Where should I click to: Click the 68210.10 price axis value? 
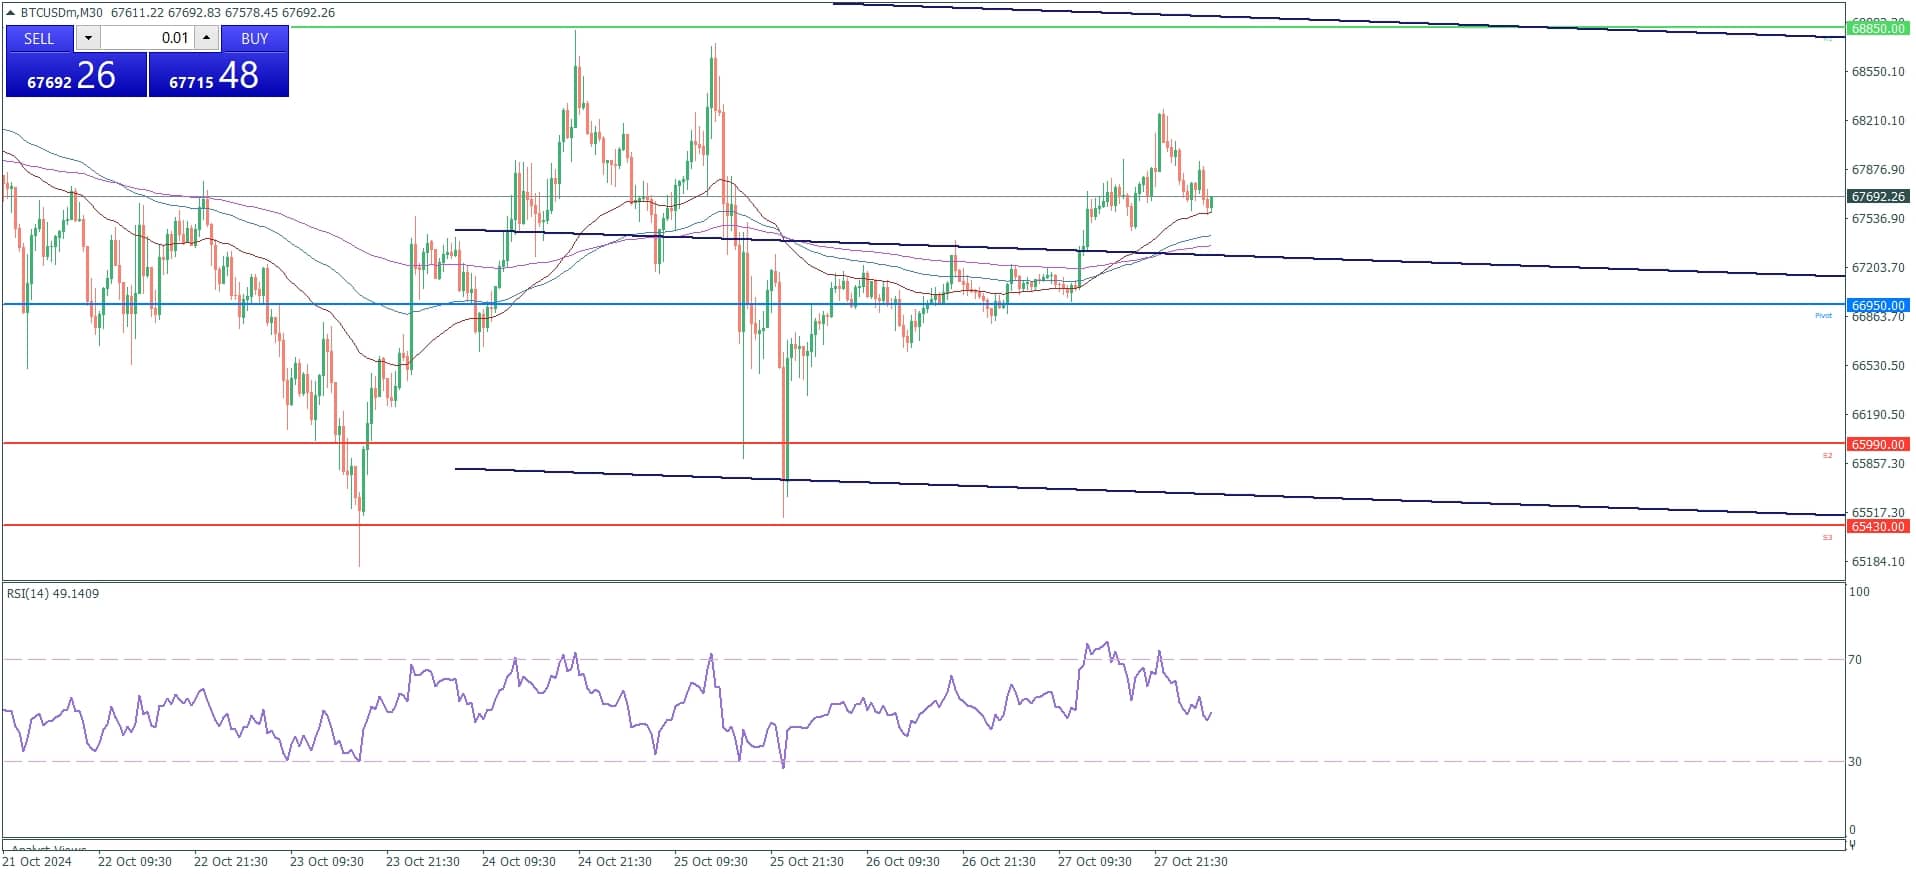pyautogui.click(x=1878, y=121)
